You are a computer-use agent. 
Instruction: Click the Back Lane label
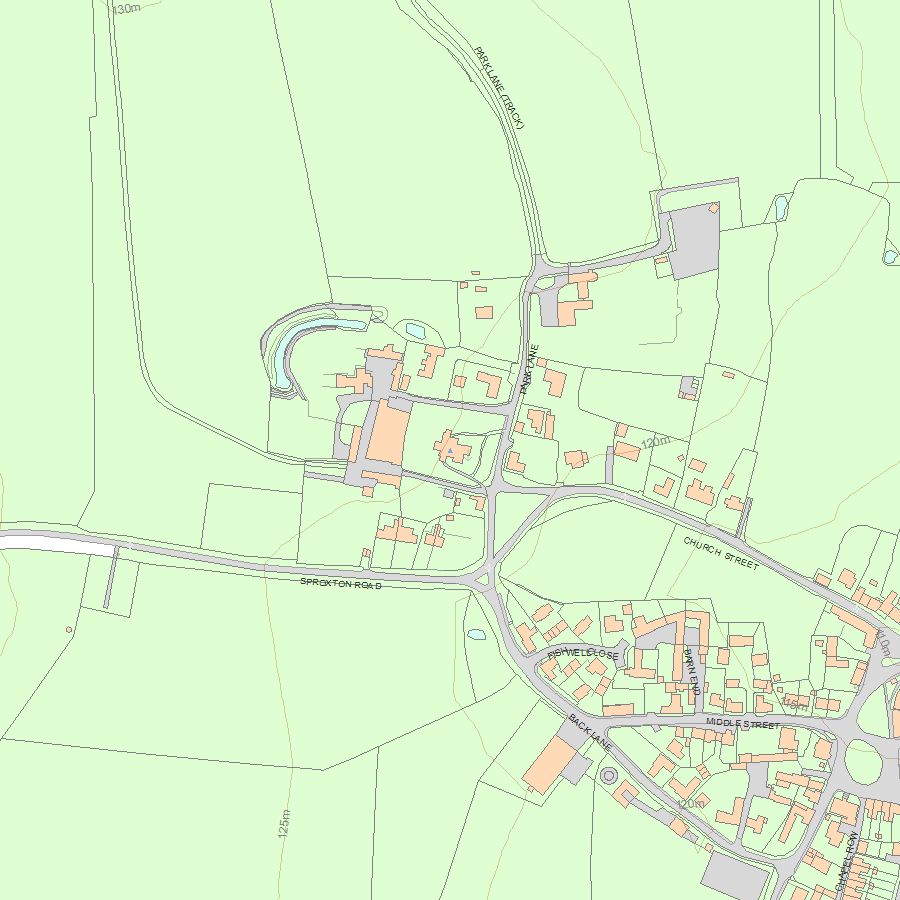[x=590, y=732]
